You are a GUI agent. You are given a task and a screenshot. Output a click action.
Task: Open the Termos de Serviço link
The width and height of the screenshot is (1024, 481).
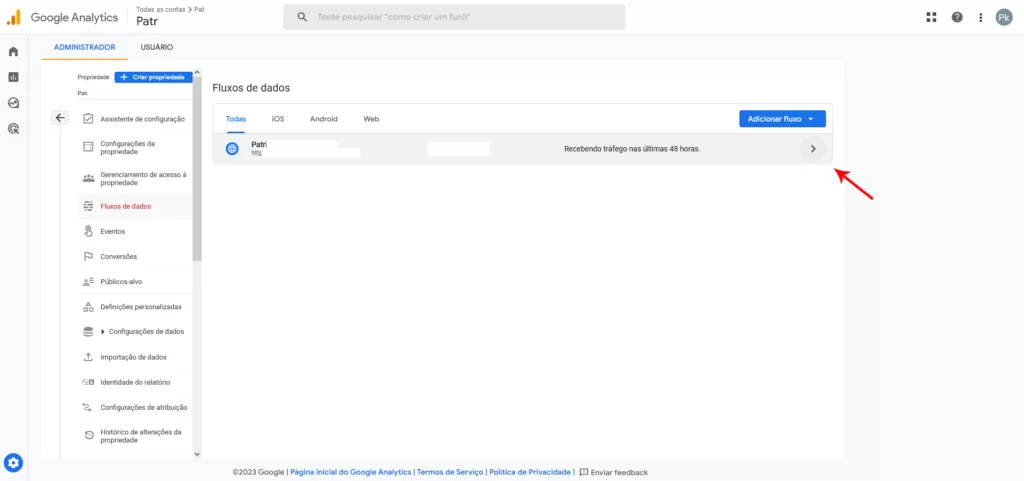click(451, 472)
